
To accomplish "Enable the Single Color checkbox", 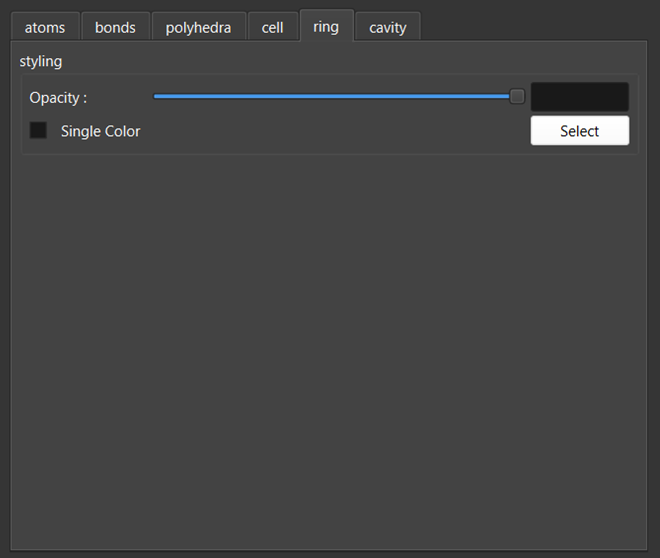I will click(x=38, y=131).
